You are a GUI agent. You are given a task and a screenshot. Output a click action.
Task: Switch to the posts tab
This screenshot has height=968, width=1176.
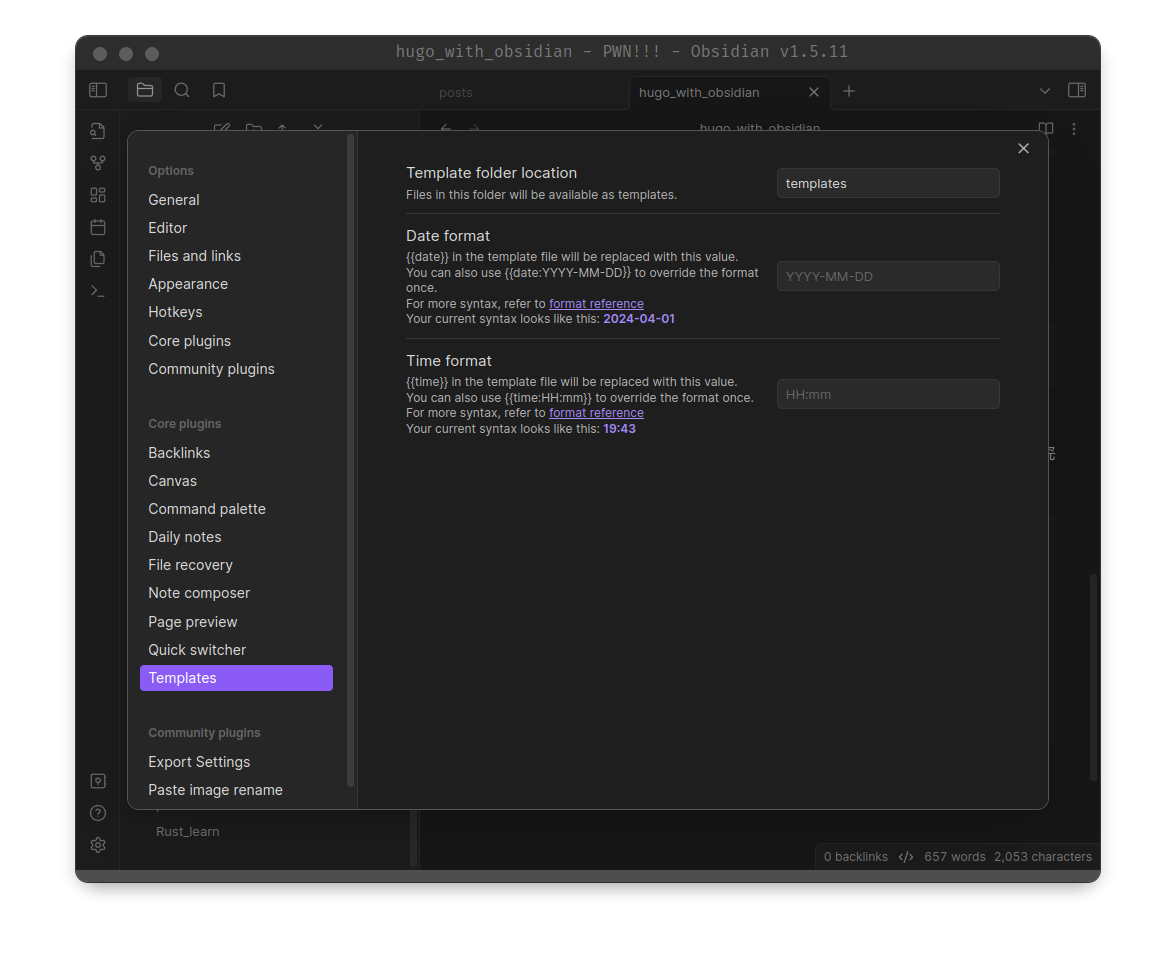pyautogui.click(x=456, y=92)
